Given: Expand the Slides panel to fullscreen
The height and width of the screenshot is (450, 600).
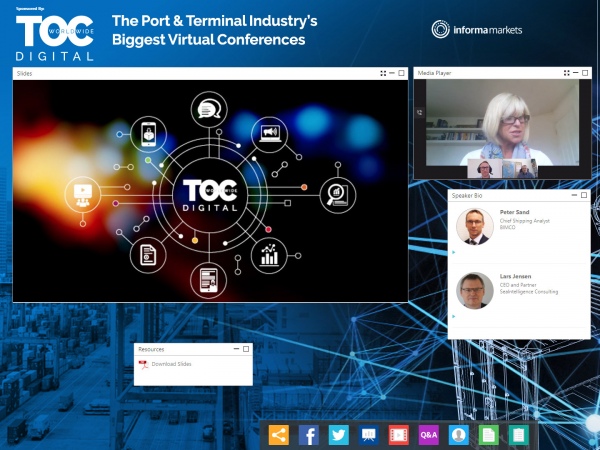Looking at the screenshot, I should [384, 73].
